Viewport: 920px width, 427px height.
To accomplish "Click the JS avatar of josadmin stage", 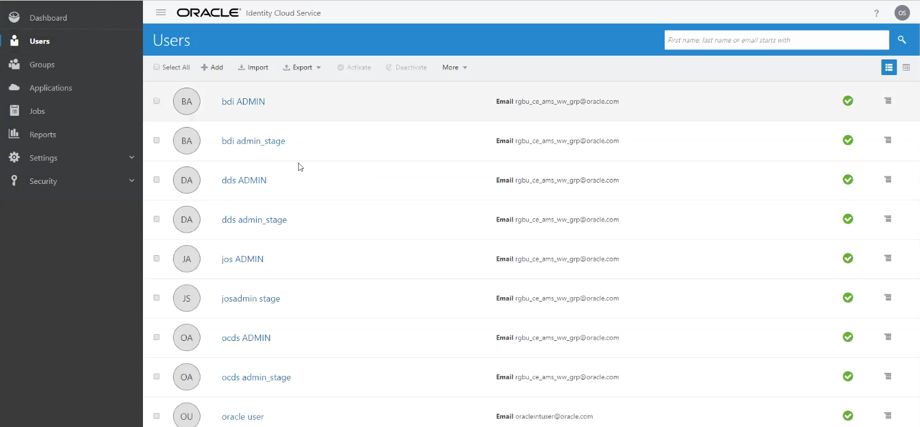I will [187, 298].
